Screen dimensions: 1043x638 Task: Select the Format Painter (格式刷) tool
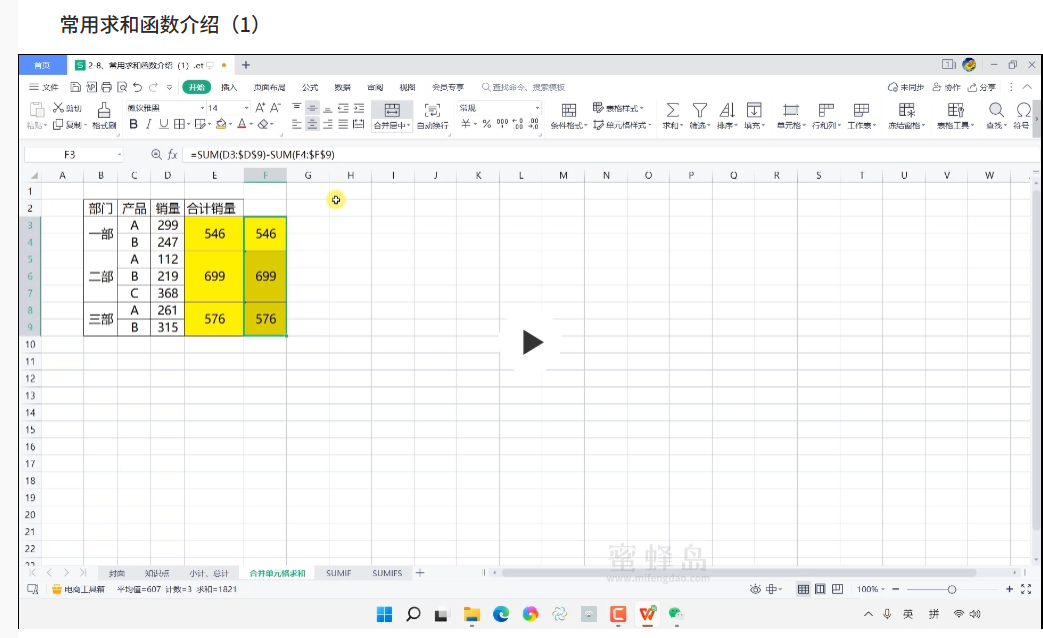[104, 110]
